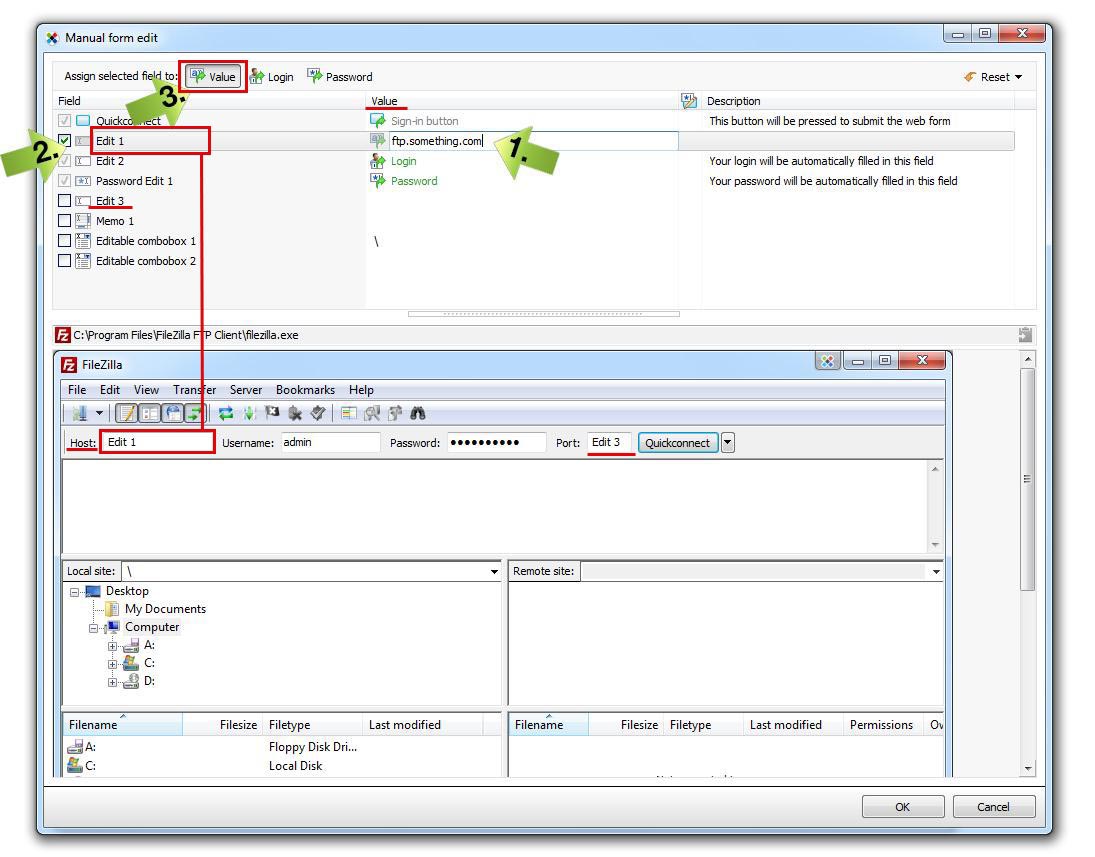Screen dimensions: 1095x857
Task: Open the View menu
Action: coord(146,390)
